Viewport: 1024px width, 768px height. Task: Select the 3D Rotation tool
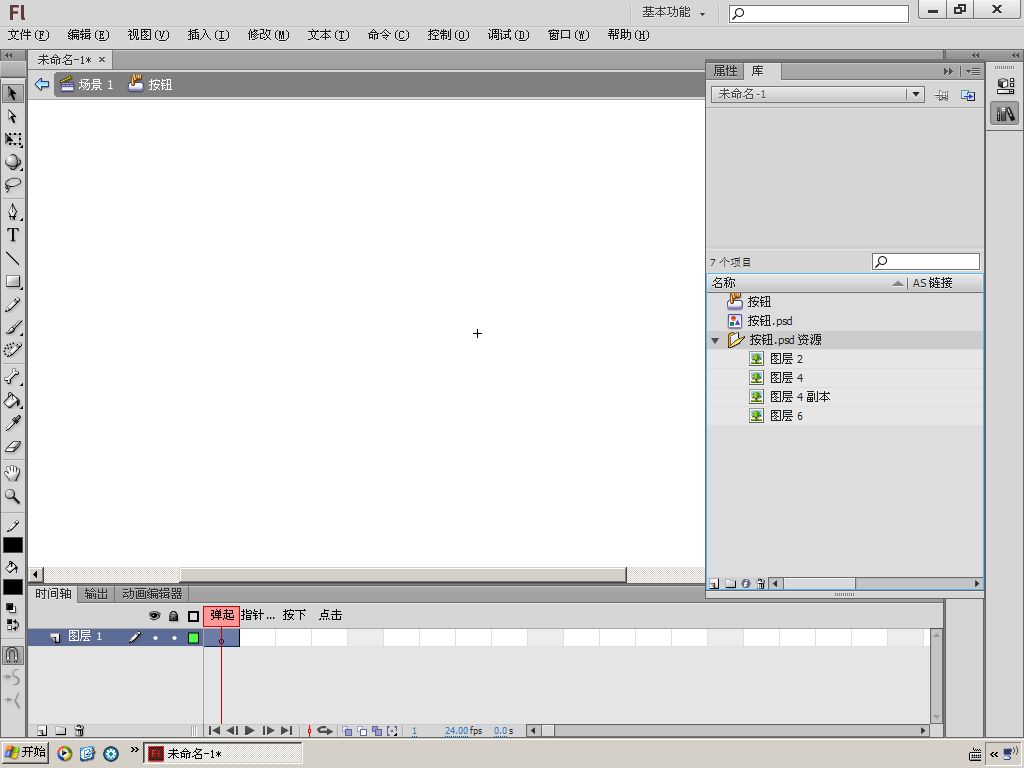point(12,162)
